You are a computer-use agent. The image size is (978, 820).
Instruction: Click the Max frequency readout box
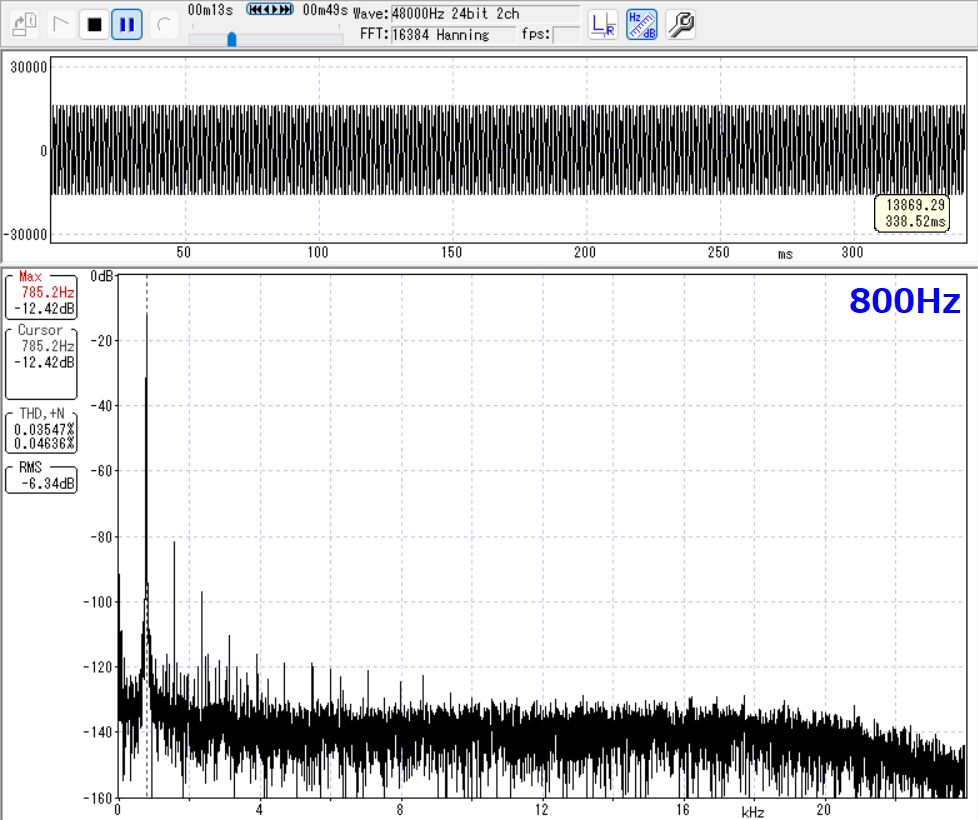[x=41, y=294]
